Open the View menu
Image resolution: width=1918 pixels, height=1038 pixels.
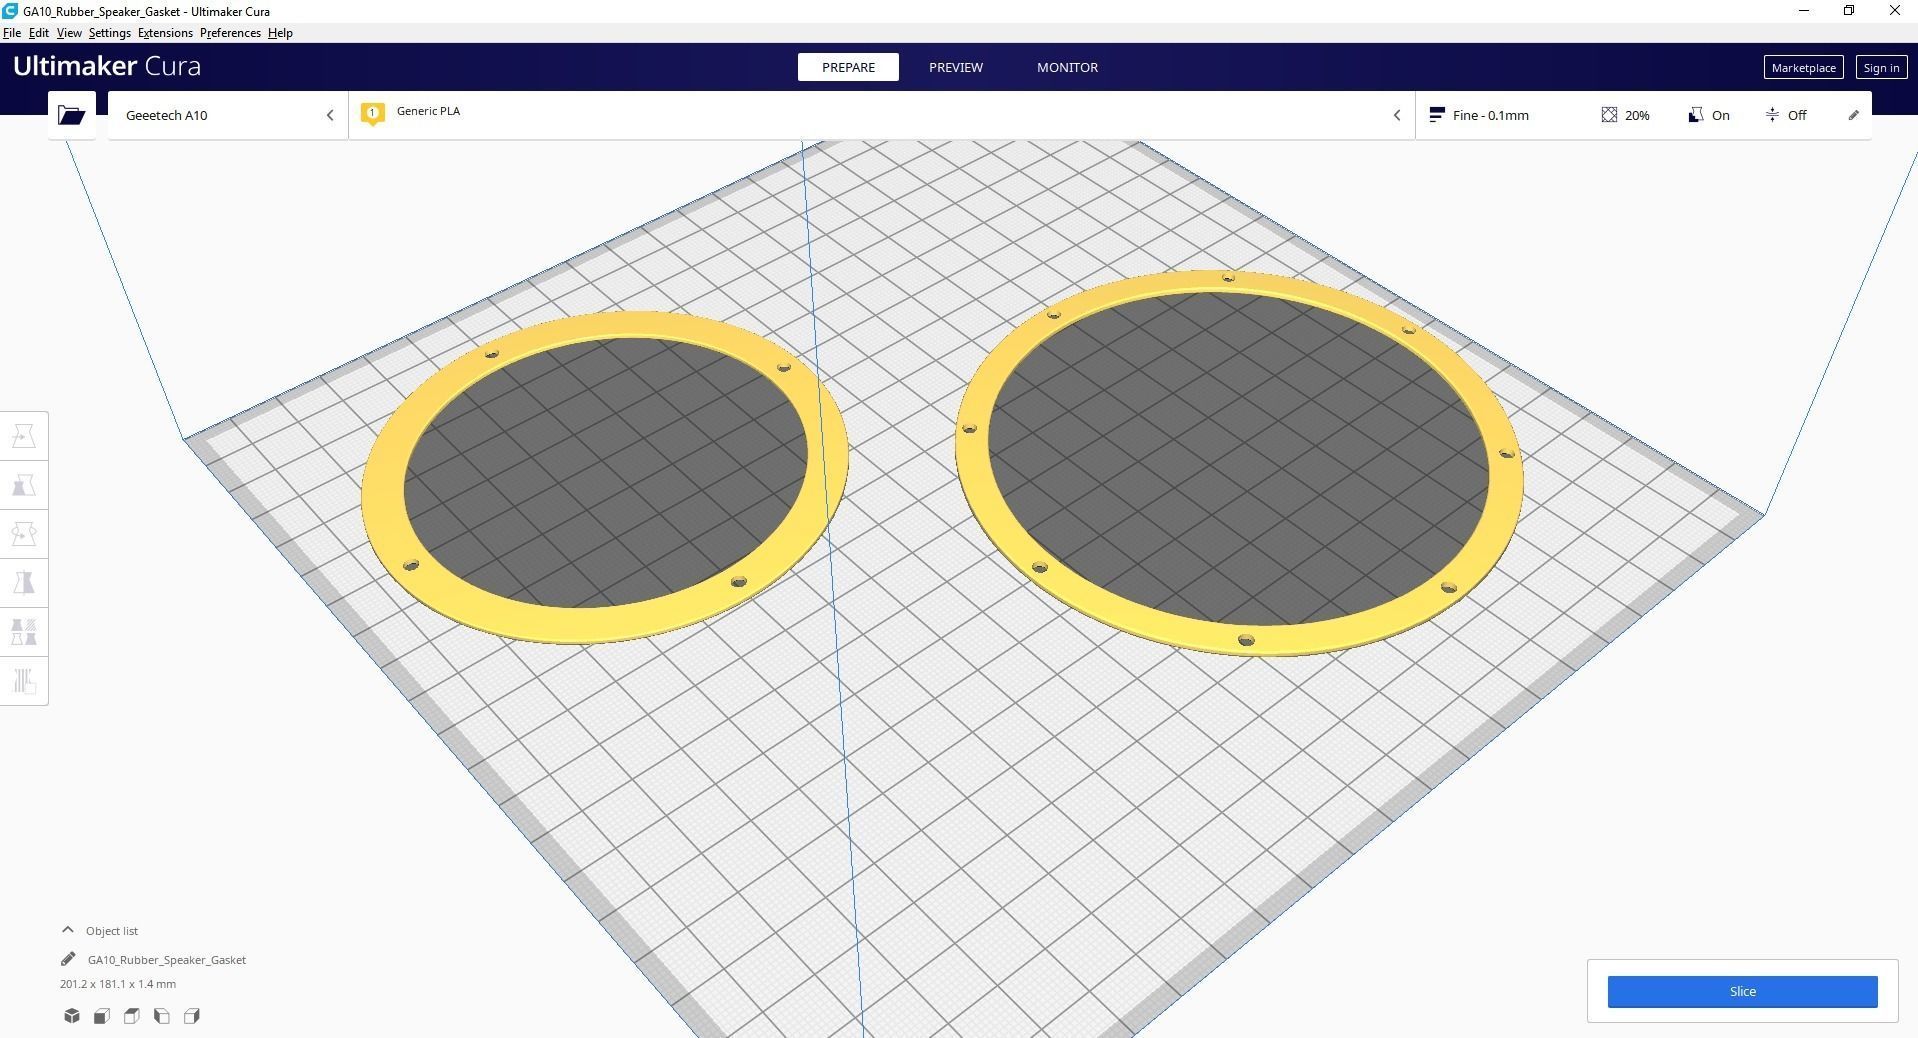pyautogui.click(x=69, y=33)
